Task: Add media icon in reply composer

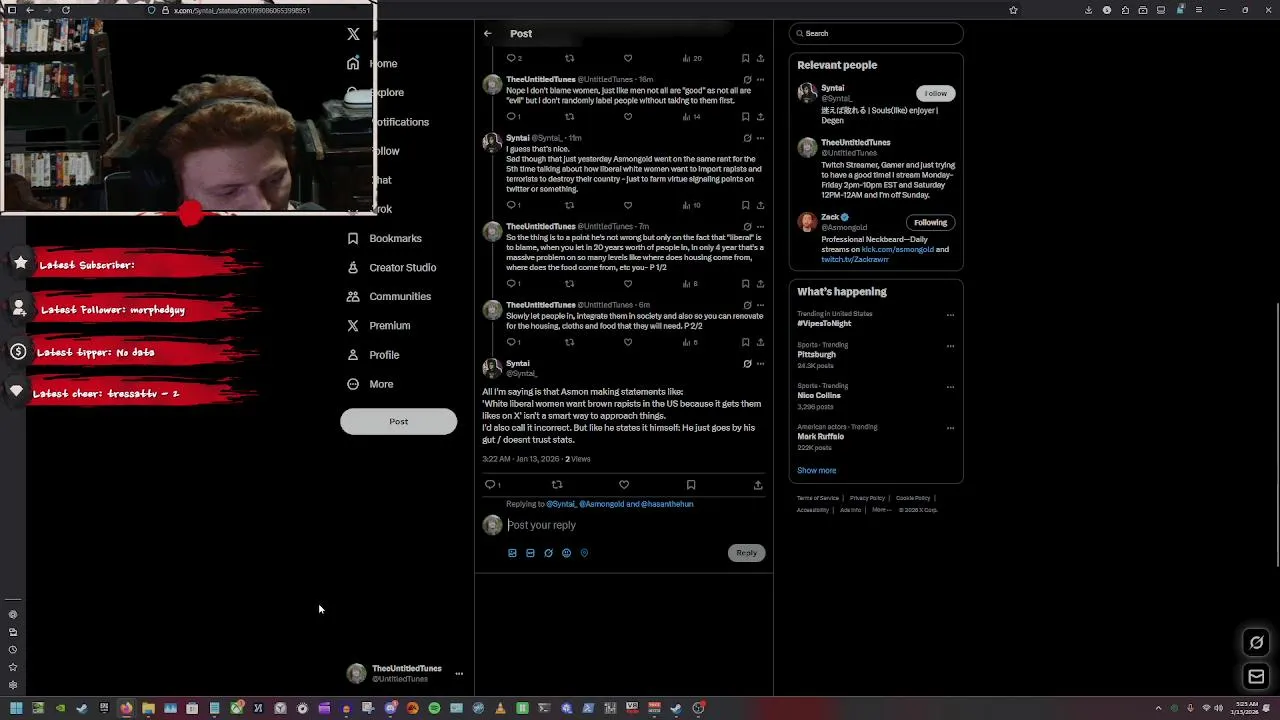Action: (512, 553)
